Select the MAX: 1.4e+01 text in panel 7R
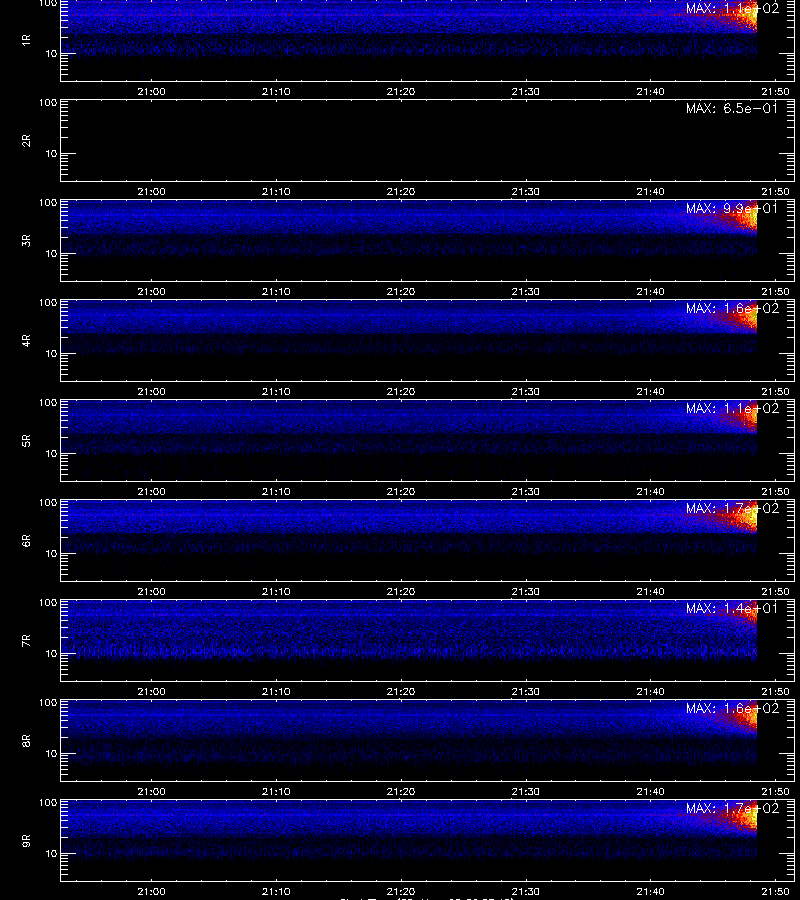Viewport: 800px width, 900px height. point(732,608)
